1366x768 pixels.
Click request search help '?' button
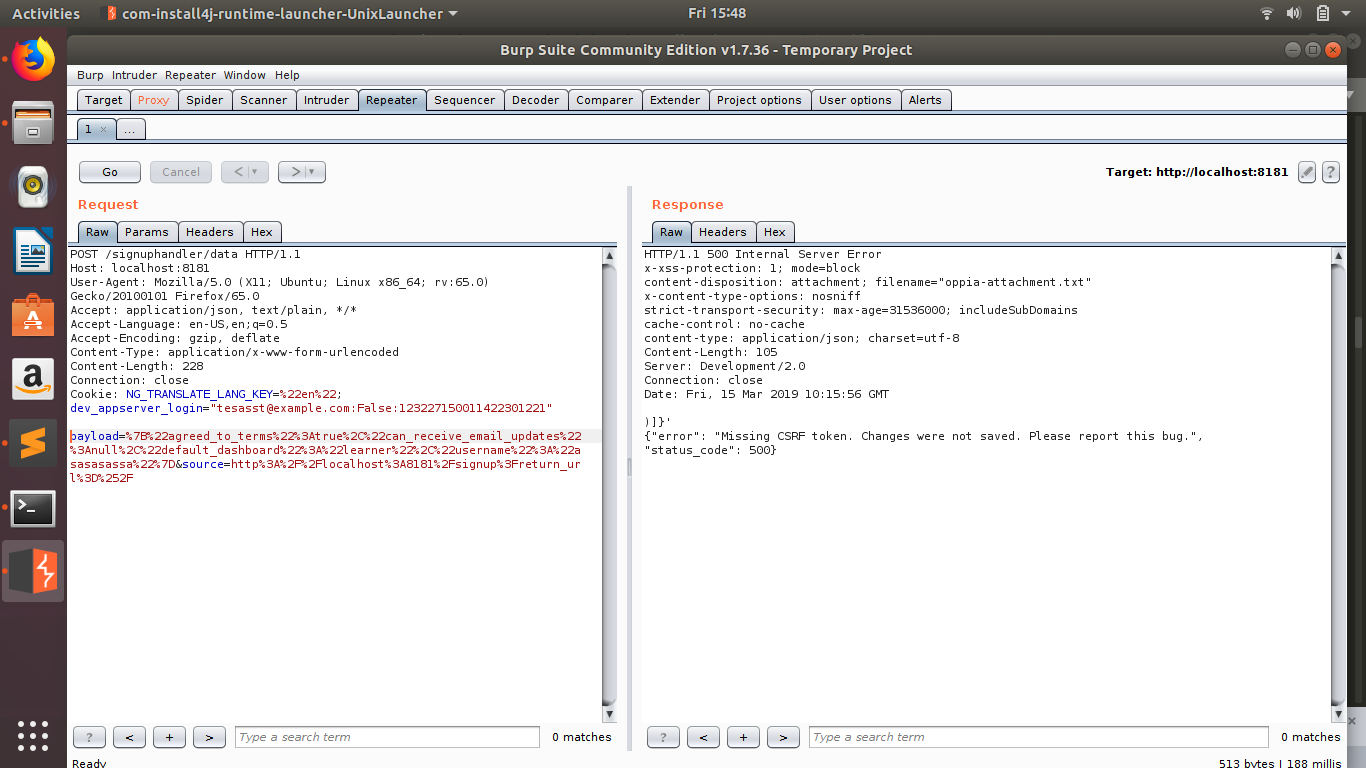pyautogui.click(x=89, y=737)
